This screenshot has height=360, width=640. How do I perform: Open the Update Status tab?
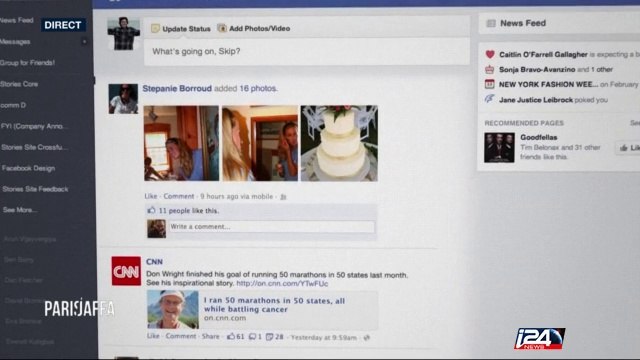pos(181,29)
